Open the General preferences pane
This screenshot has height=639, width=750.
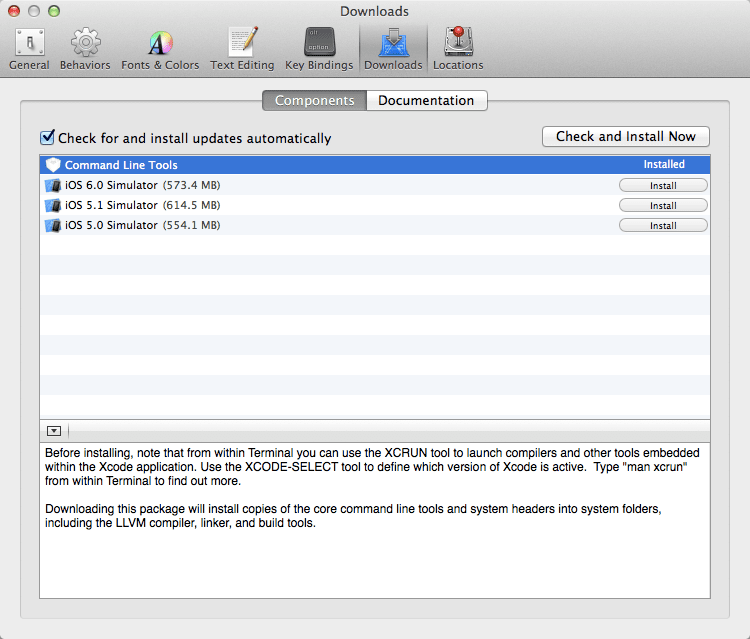pos(29,48)
